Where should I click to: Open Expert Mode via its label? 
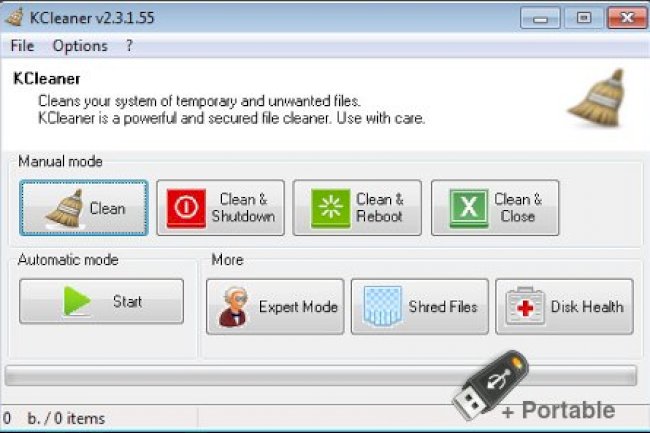pos(298,307)
